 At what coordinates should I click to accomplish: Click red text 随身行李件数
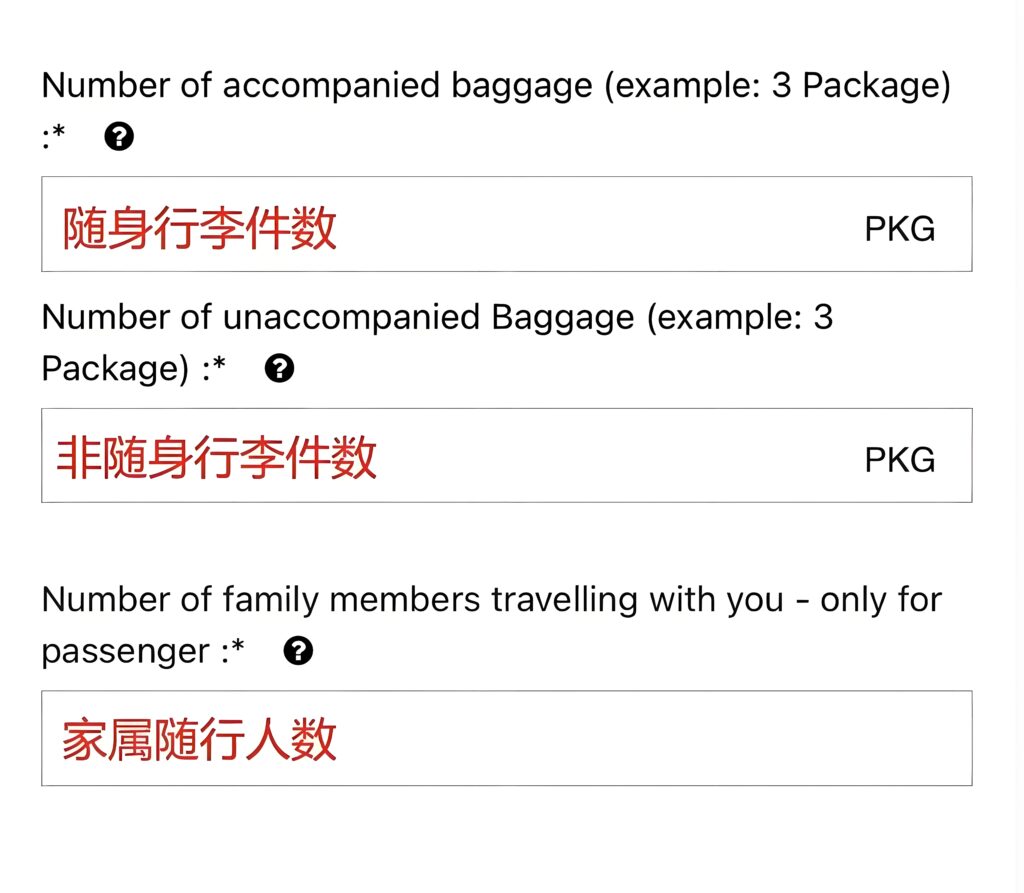click(x=200, y=228)
